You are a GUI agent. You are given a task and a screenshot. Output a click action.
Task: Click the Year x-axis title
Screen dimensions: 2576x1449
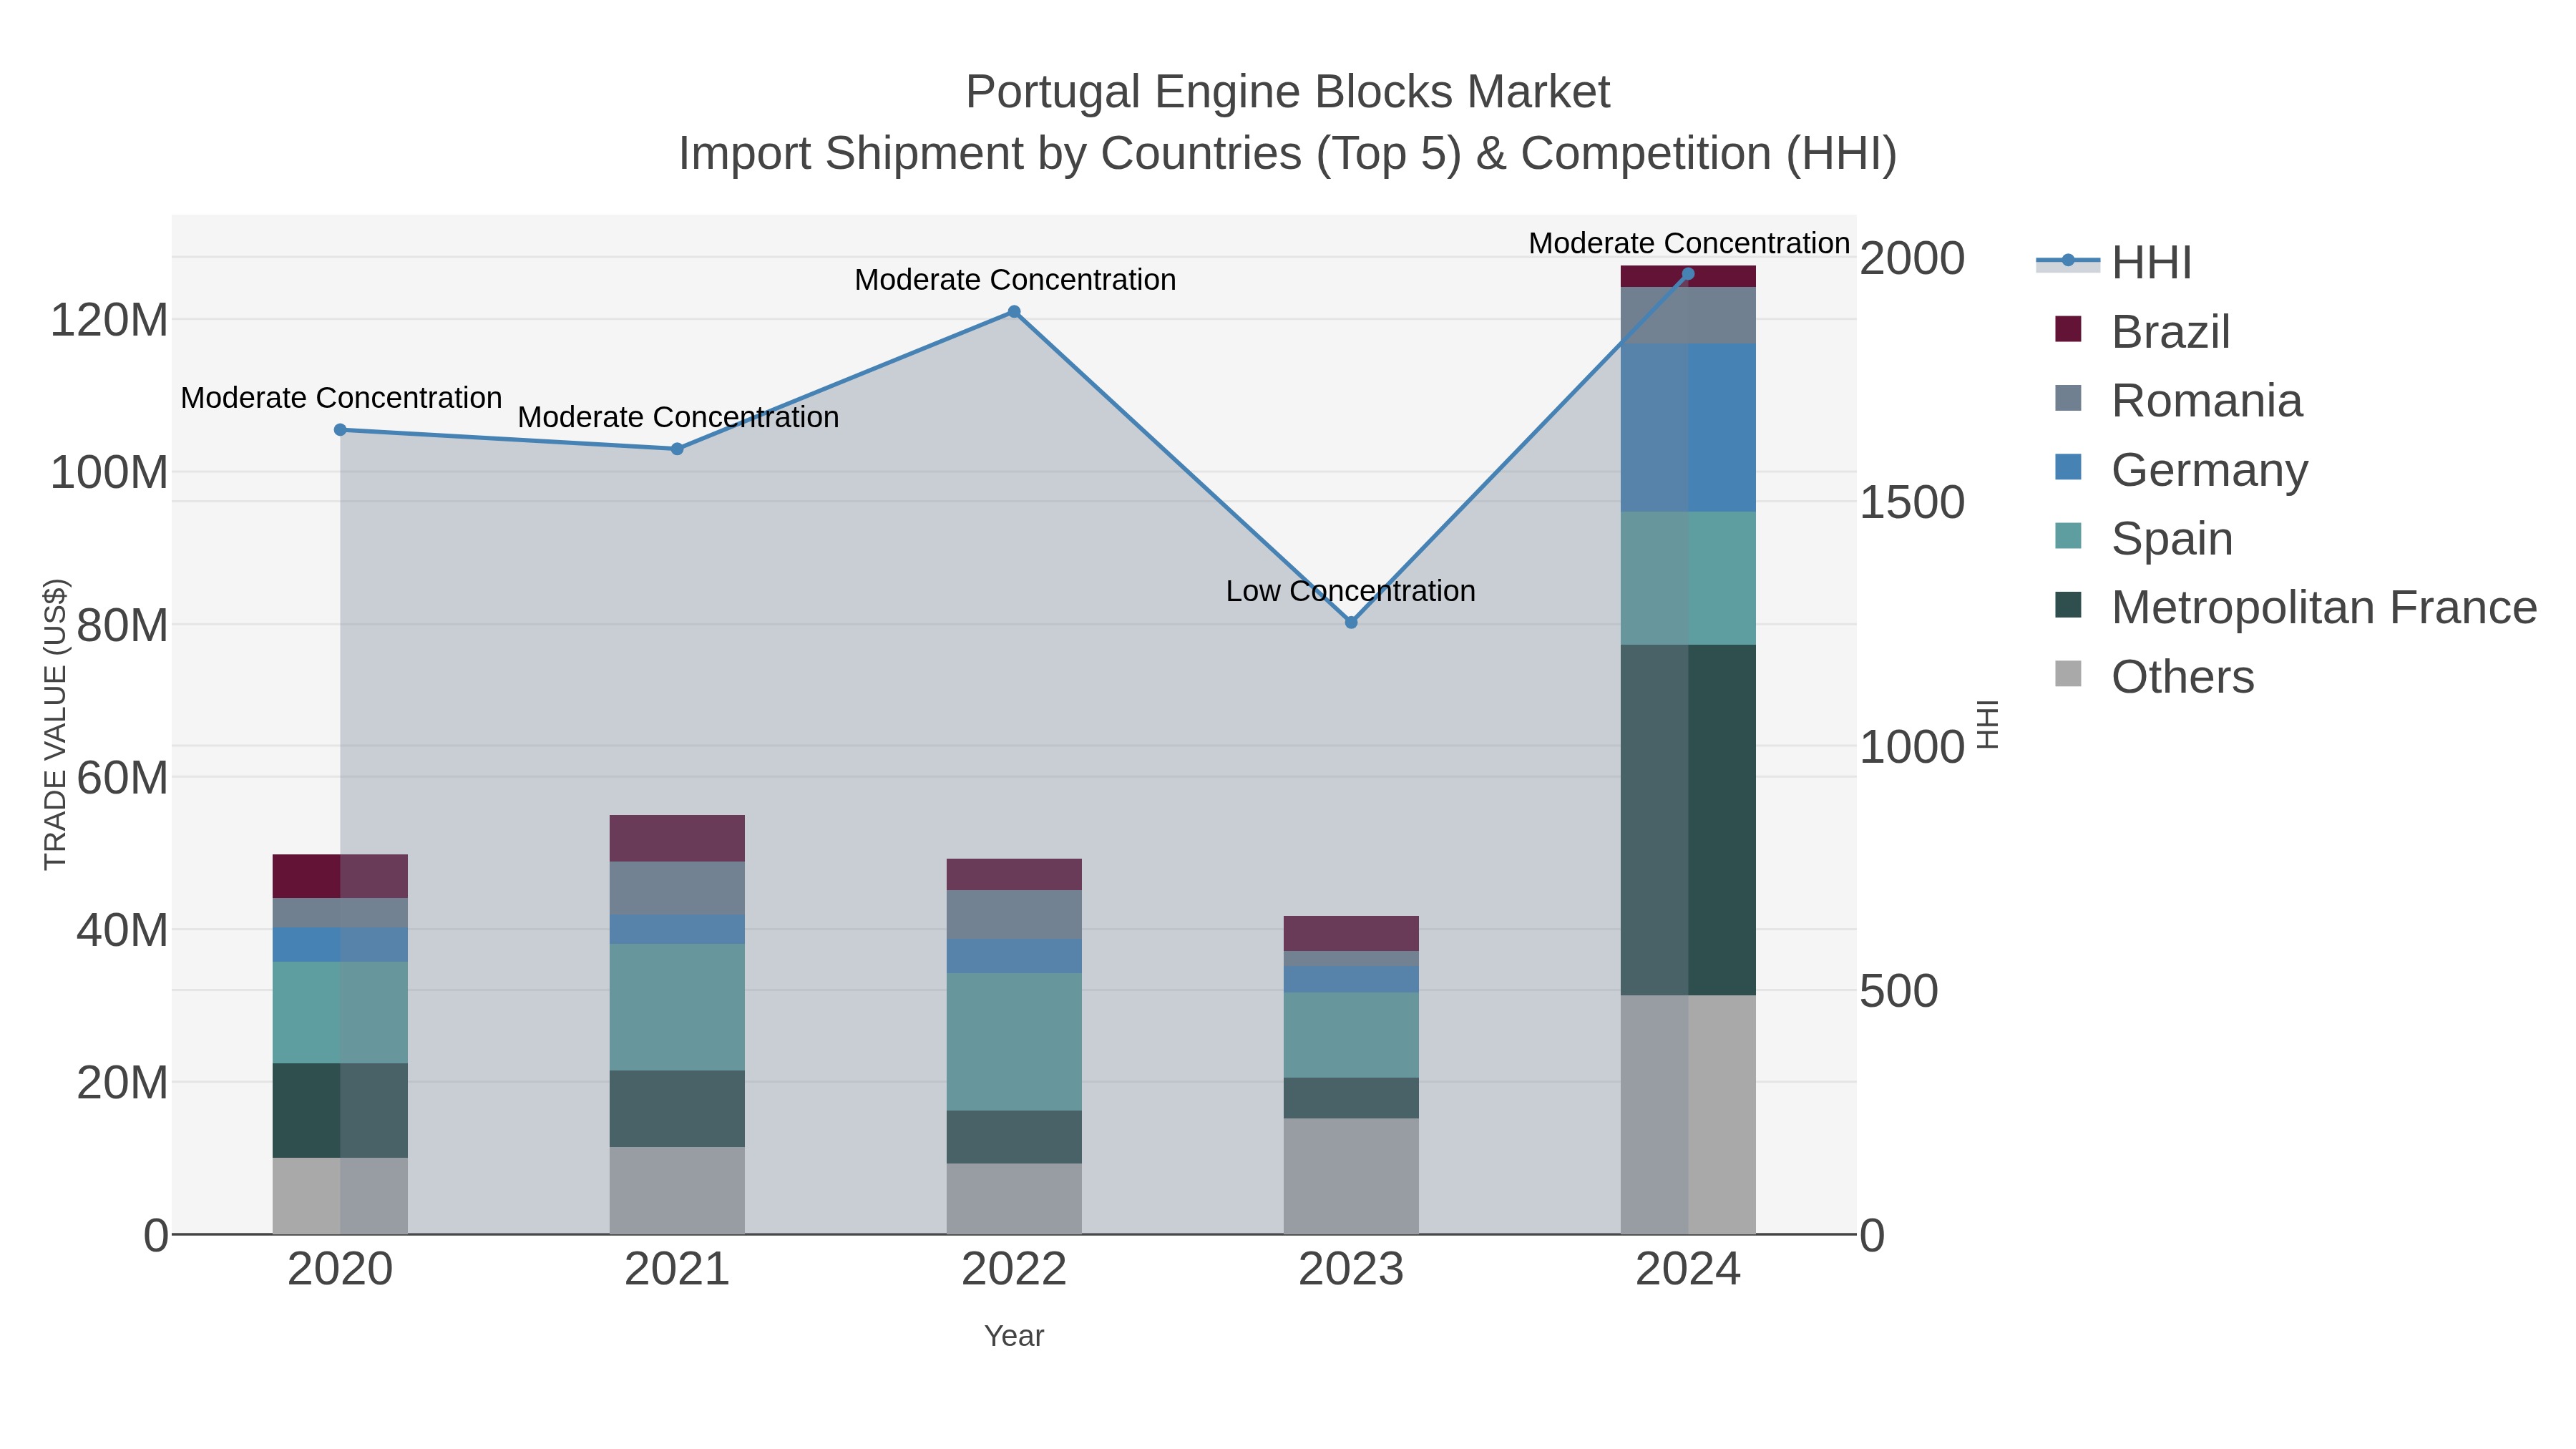pyautogui.click(x=1014, y=1336)
